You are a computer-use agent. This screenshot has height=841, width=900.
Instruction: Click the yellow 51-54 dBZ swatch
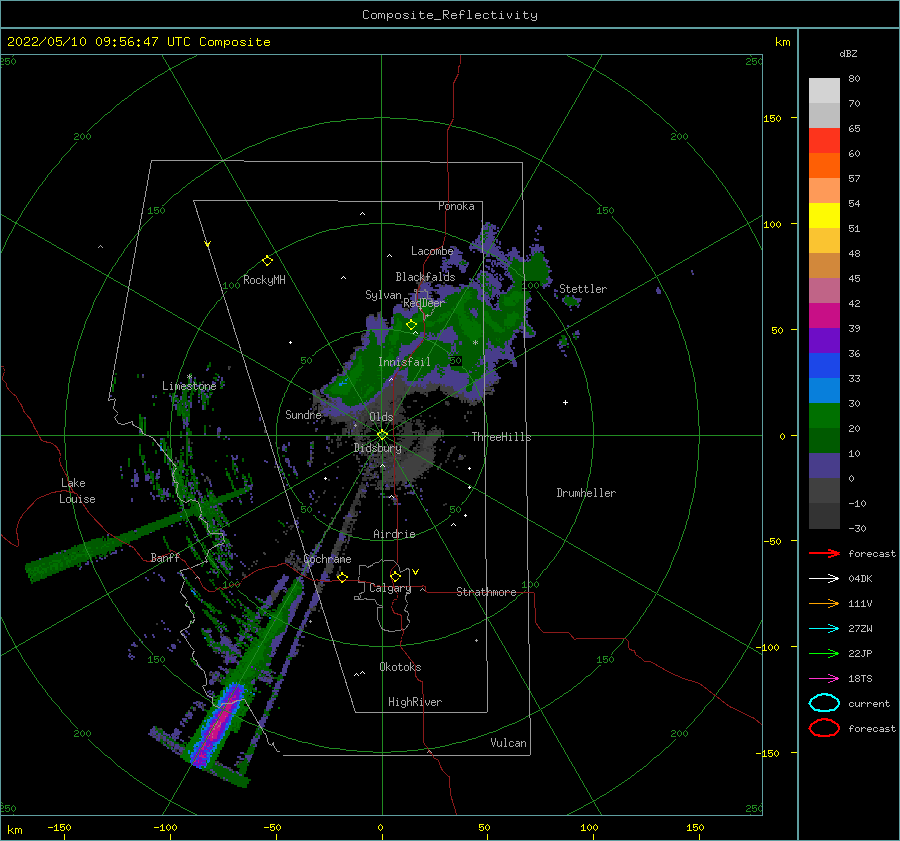click(x=824, y=216)
